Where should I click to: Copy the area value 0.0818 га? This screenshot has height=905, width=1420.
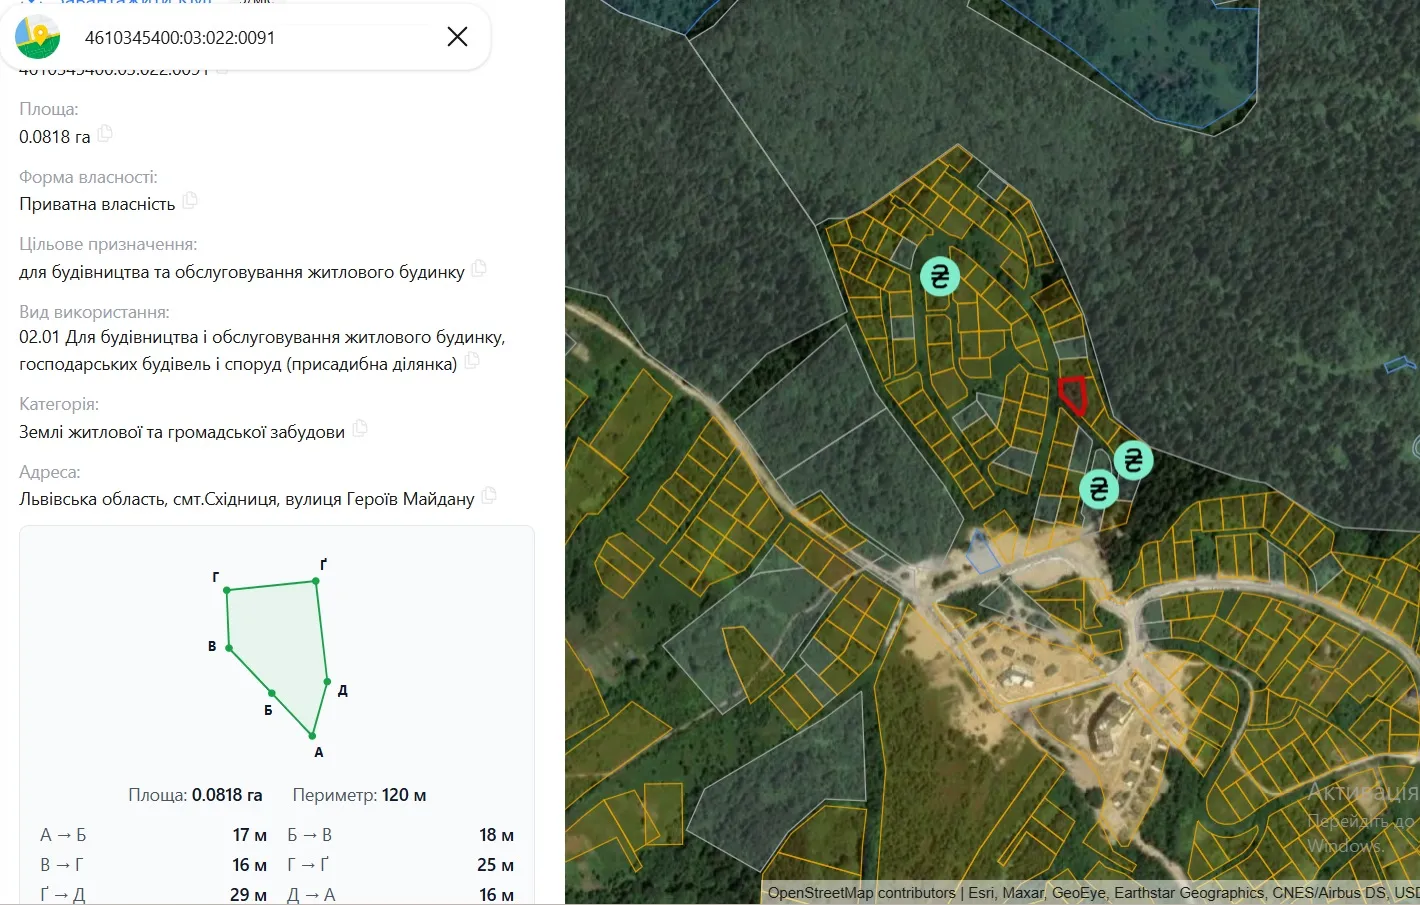[105, 134]
